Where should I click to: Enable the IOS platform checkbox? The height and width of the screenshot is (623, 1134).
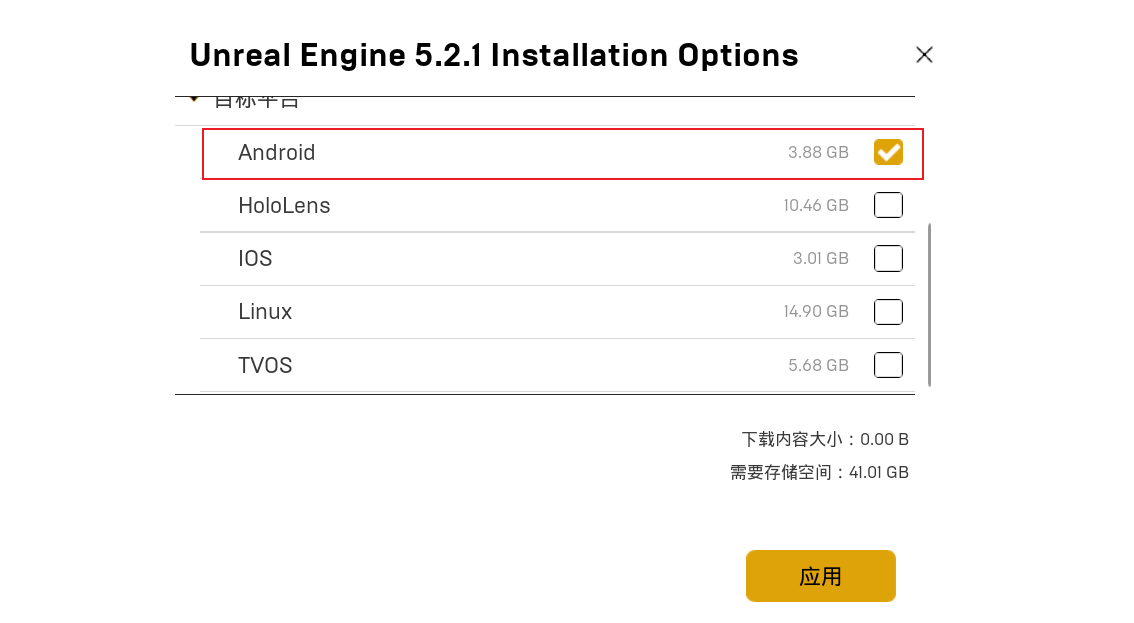pos(888,258)
